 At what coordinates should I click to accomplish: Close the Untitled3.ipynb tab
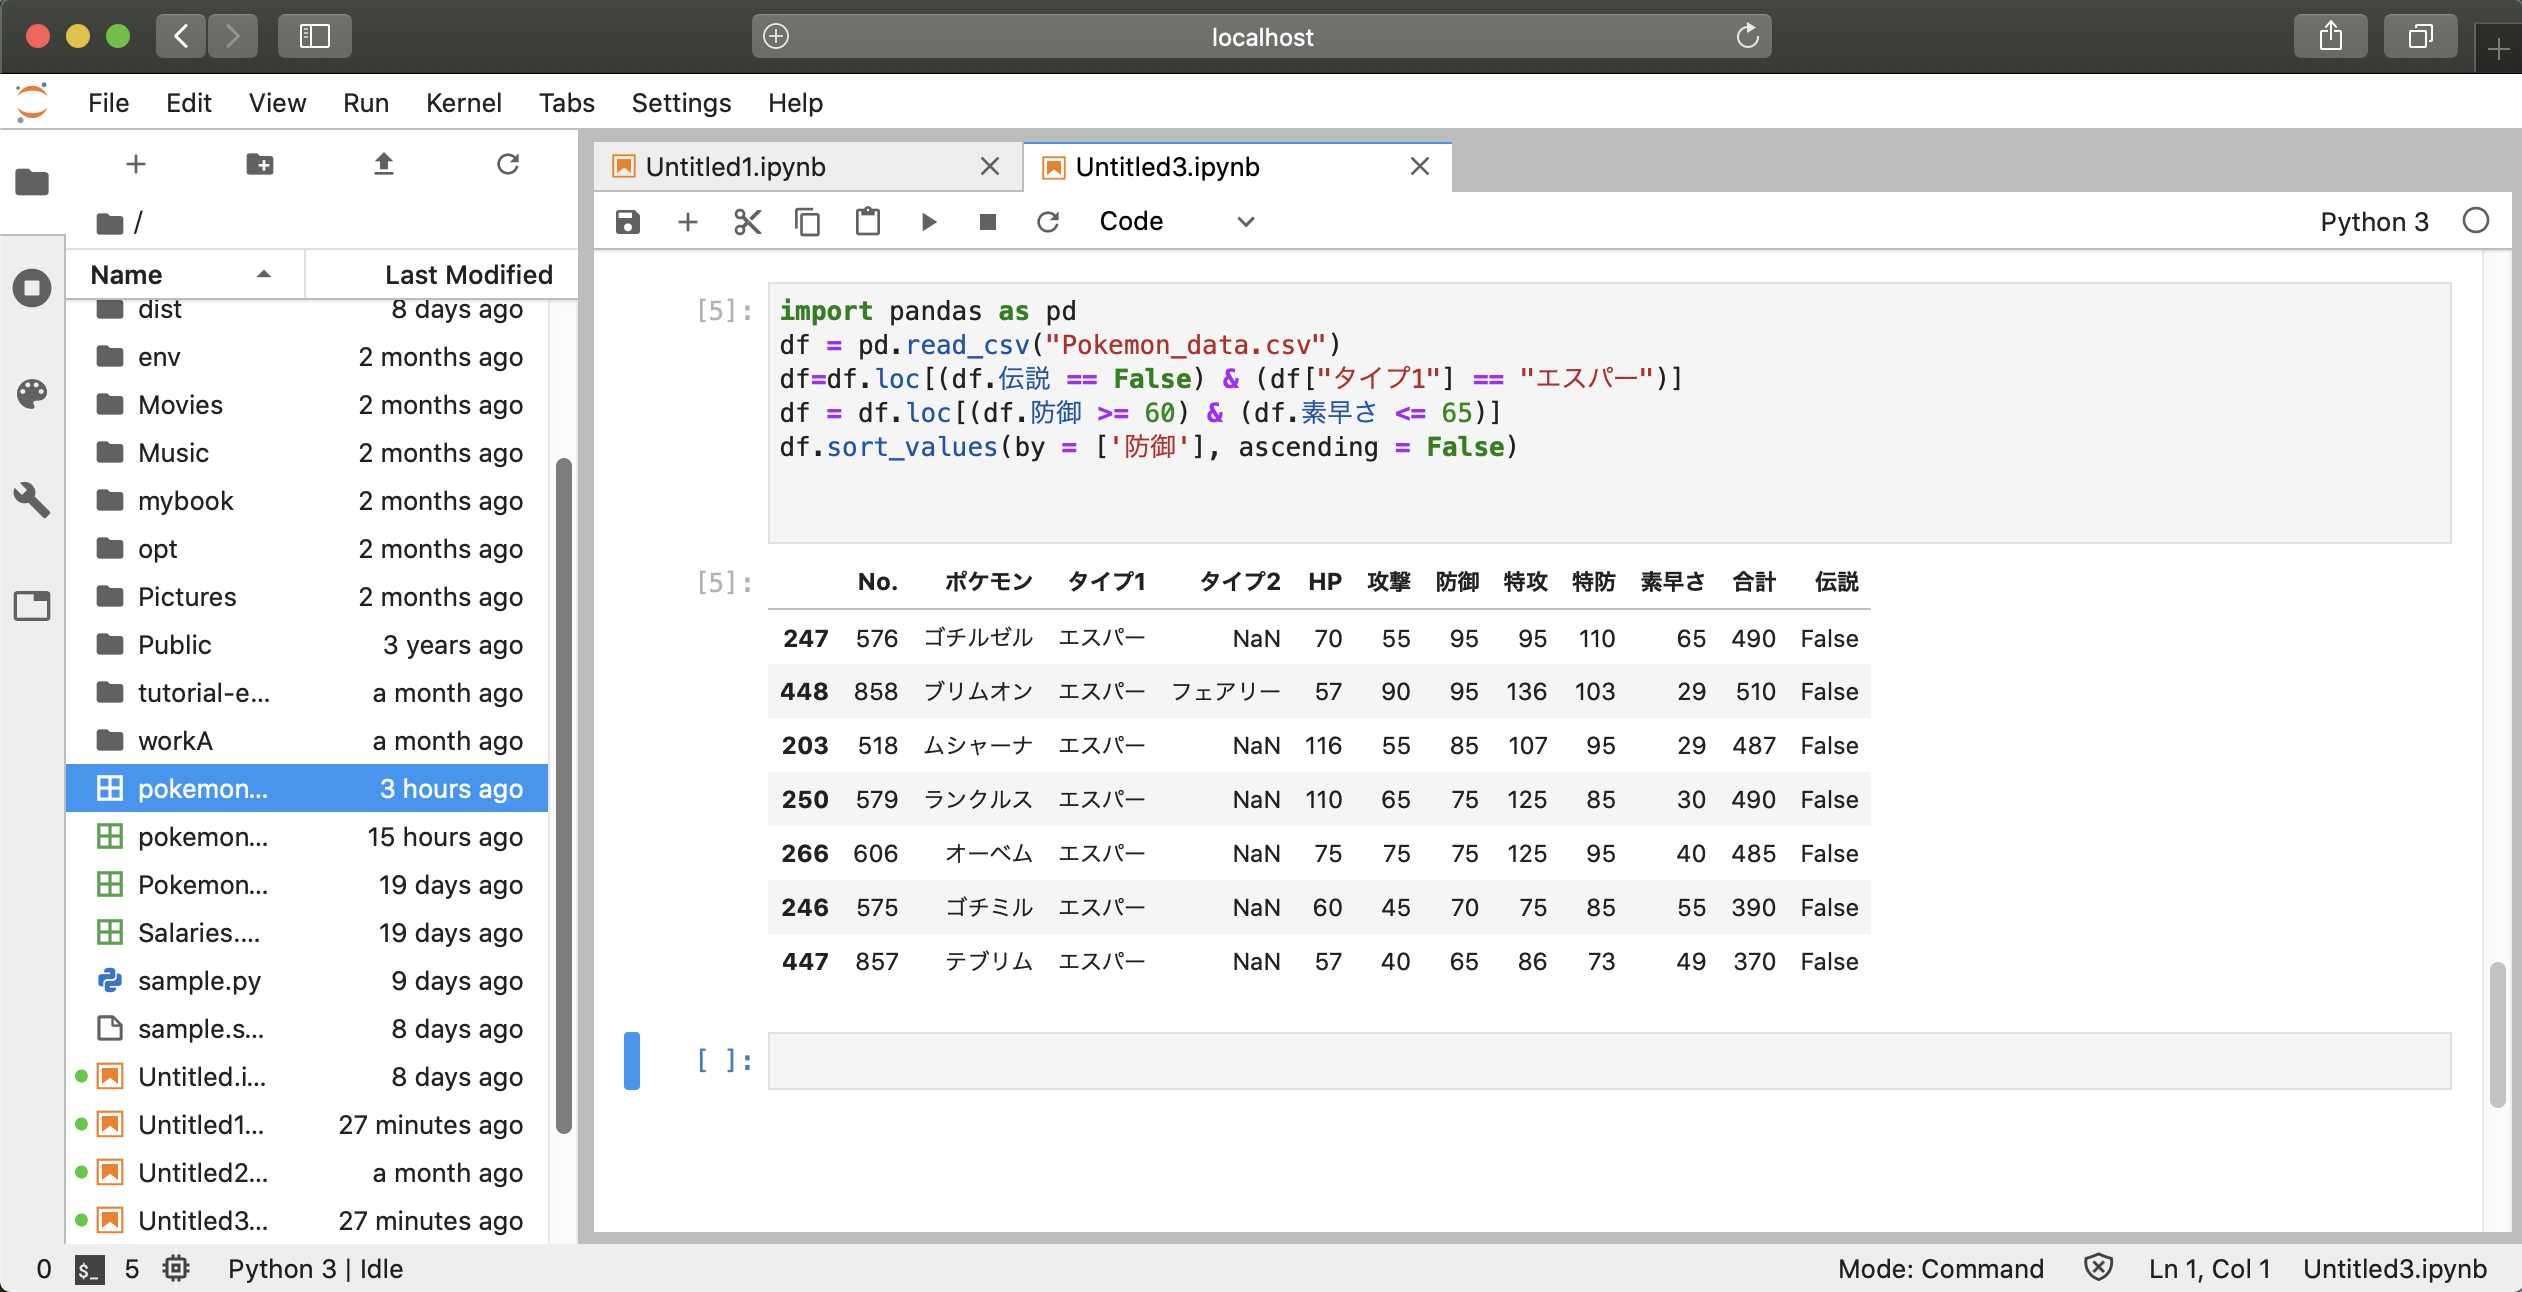point(1419,166)
